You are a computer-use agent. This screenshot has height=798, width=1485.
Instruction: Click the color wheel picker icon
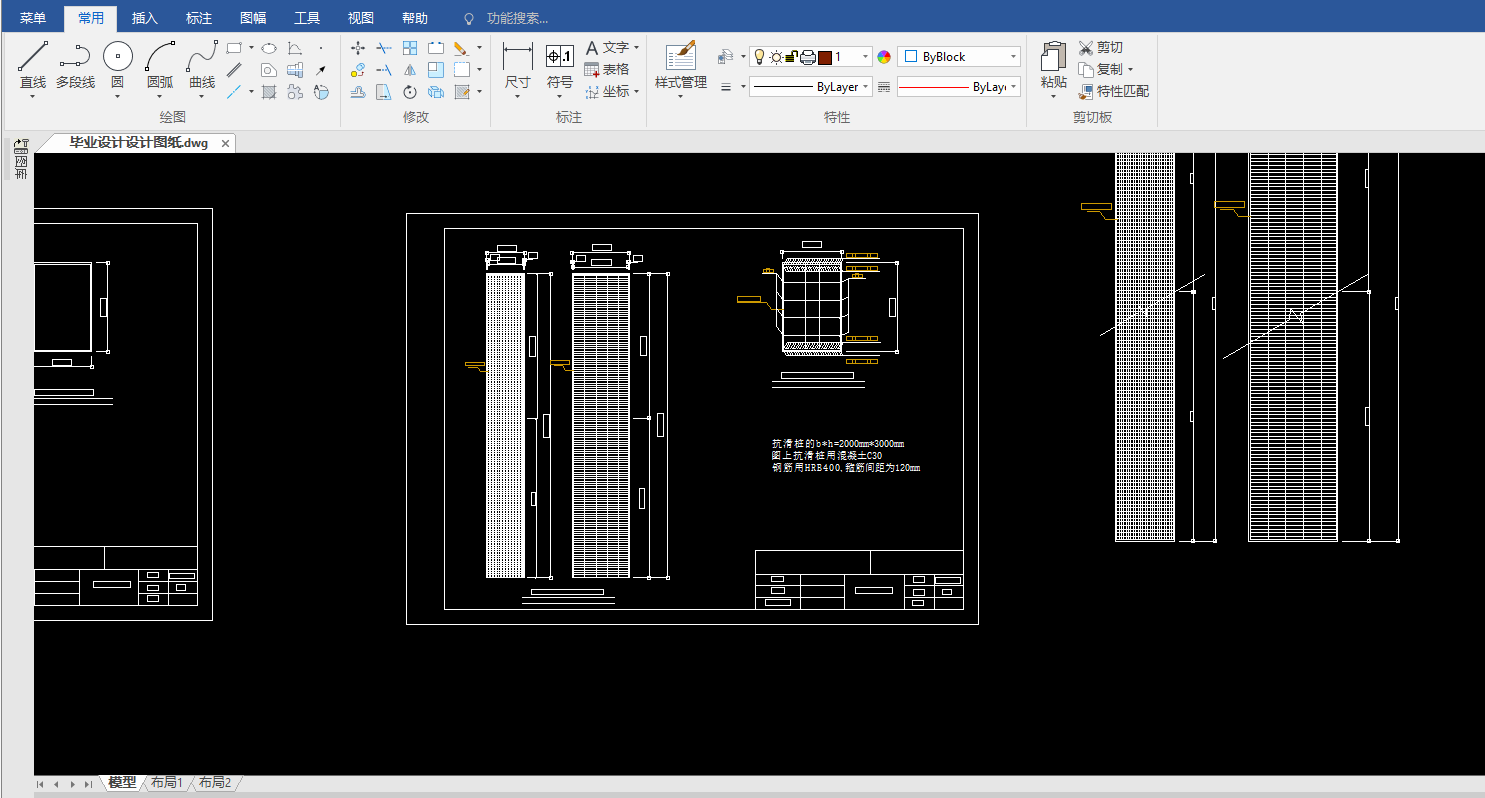[884, 57]
